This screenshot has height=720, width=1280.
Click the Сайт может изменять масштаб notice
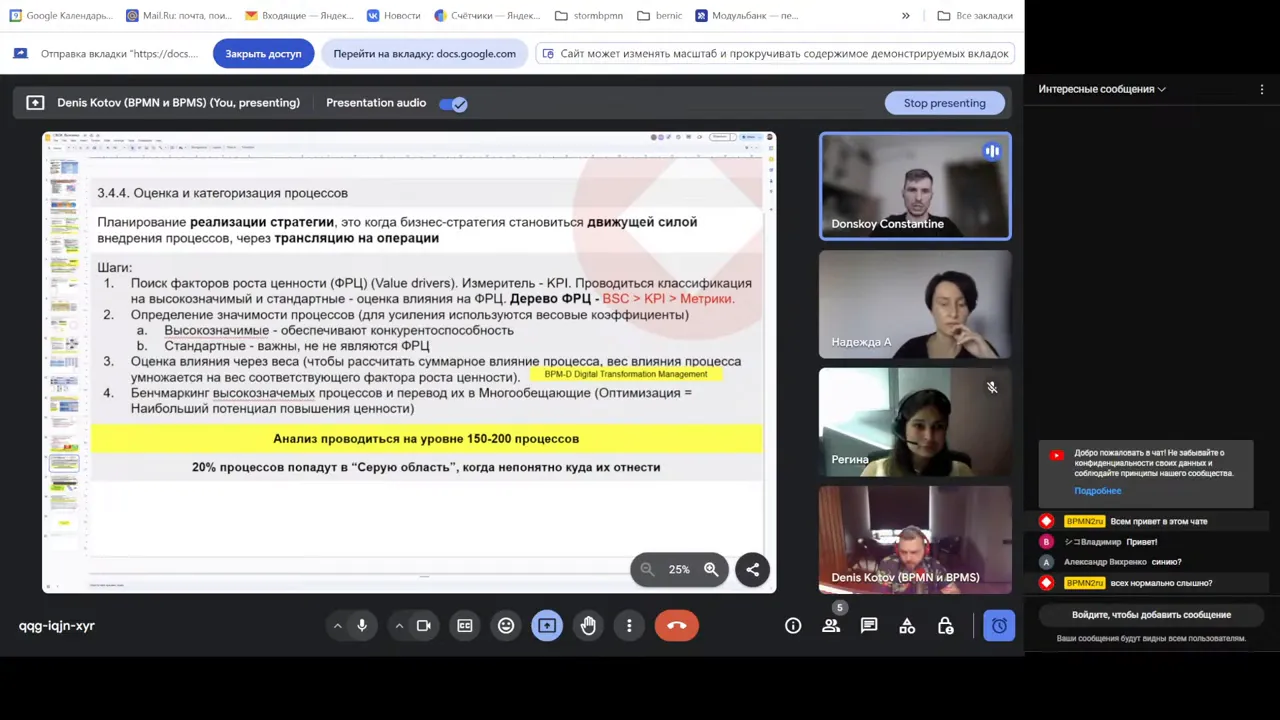point(776,54)
